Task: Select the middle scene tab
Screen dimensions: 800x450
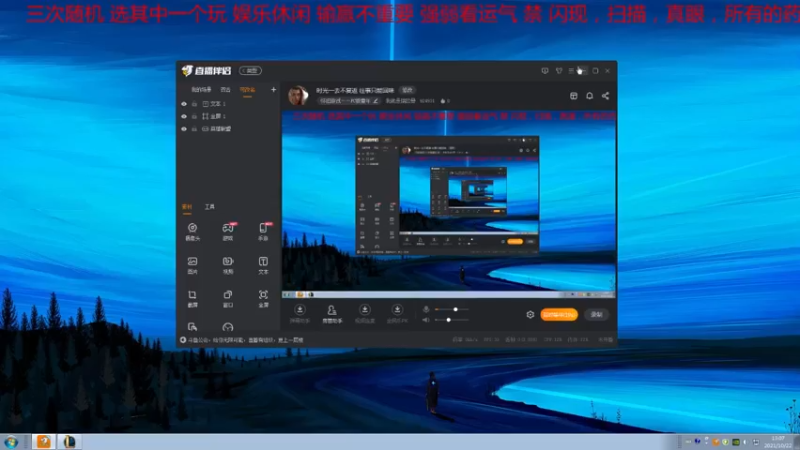Action: [x=226, y=90]
